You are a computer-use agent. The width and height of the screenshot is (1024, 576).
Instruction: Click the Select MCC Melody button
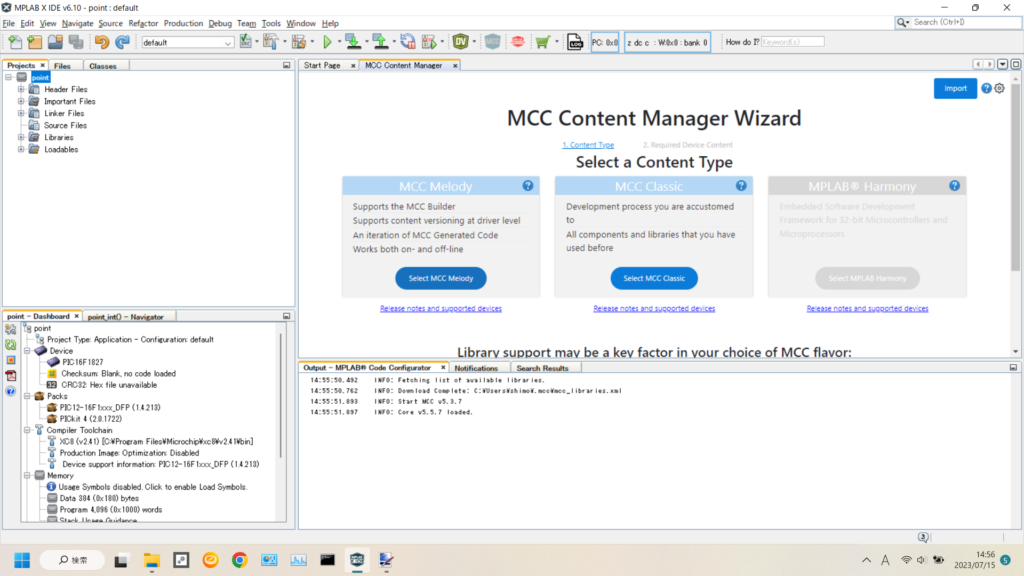pos(441,278)
